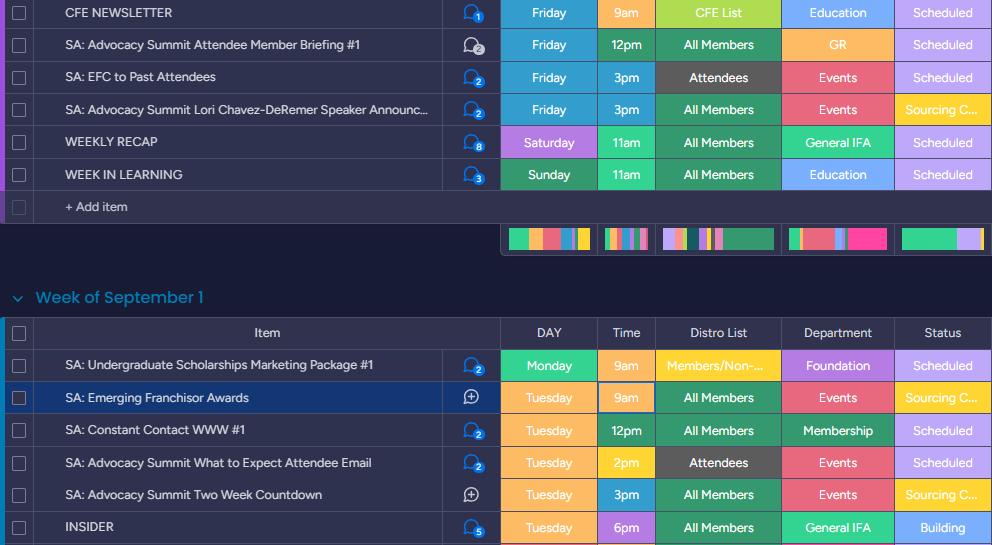Change Sourcing status of Lori Chavez-DeRemer announcement
The image size is (992, 545).
943,110
